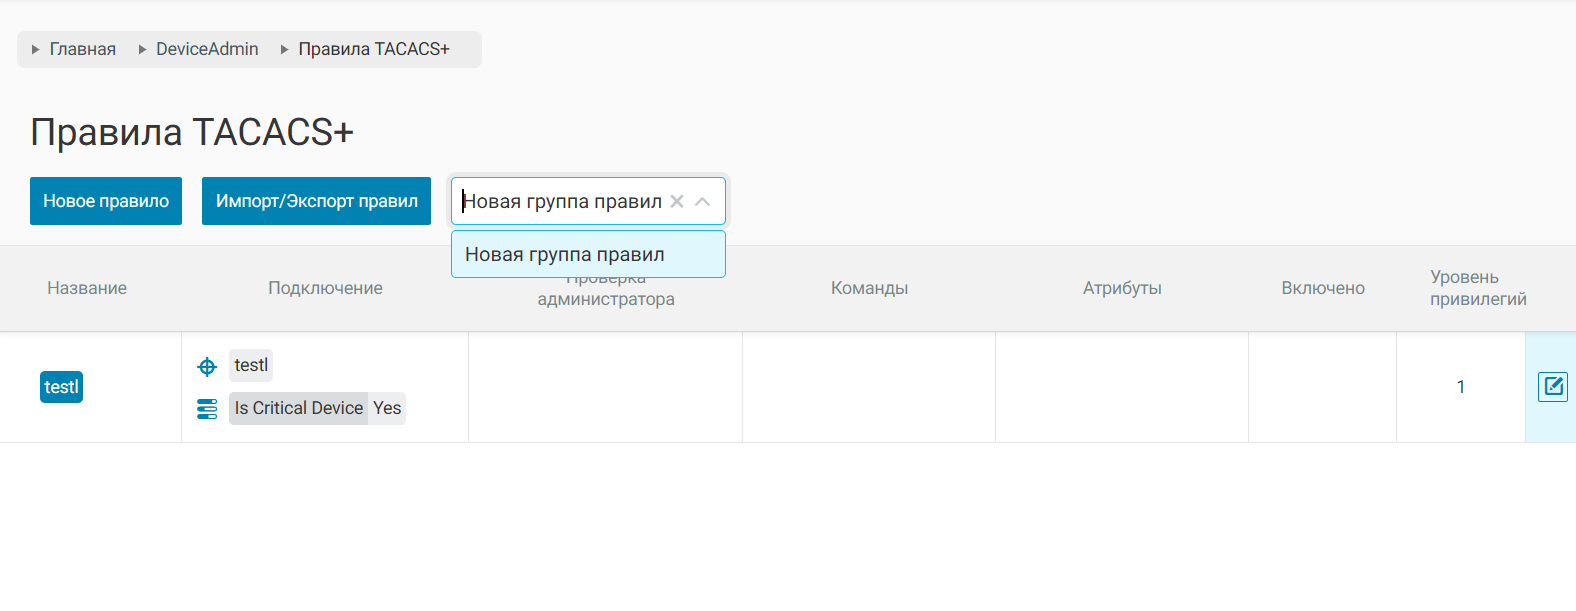Click the 'Команды' column header
Screen dimensions: 1576x611
point(869,288)
